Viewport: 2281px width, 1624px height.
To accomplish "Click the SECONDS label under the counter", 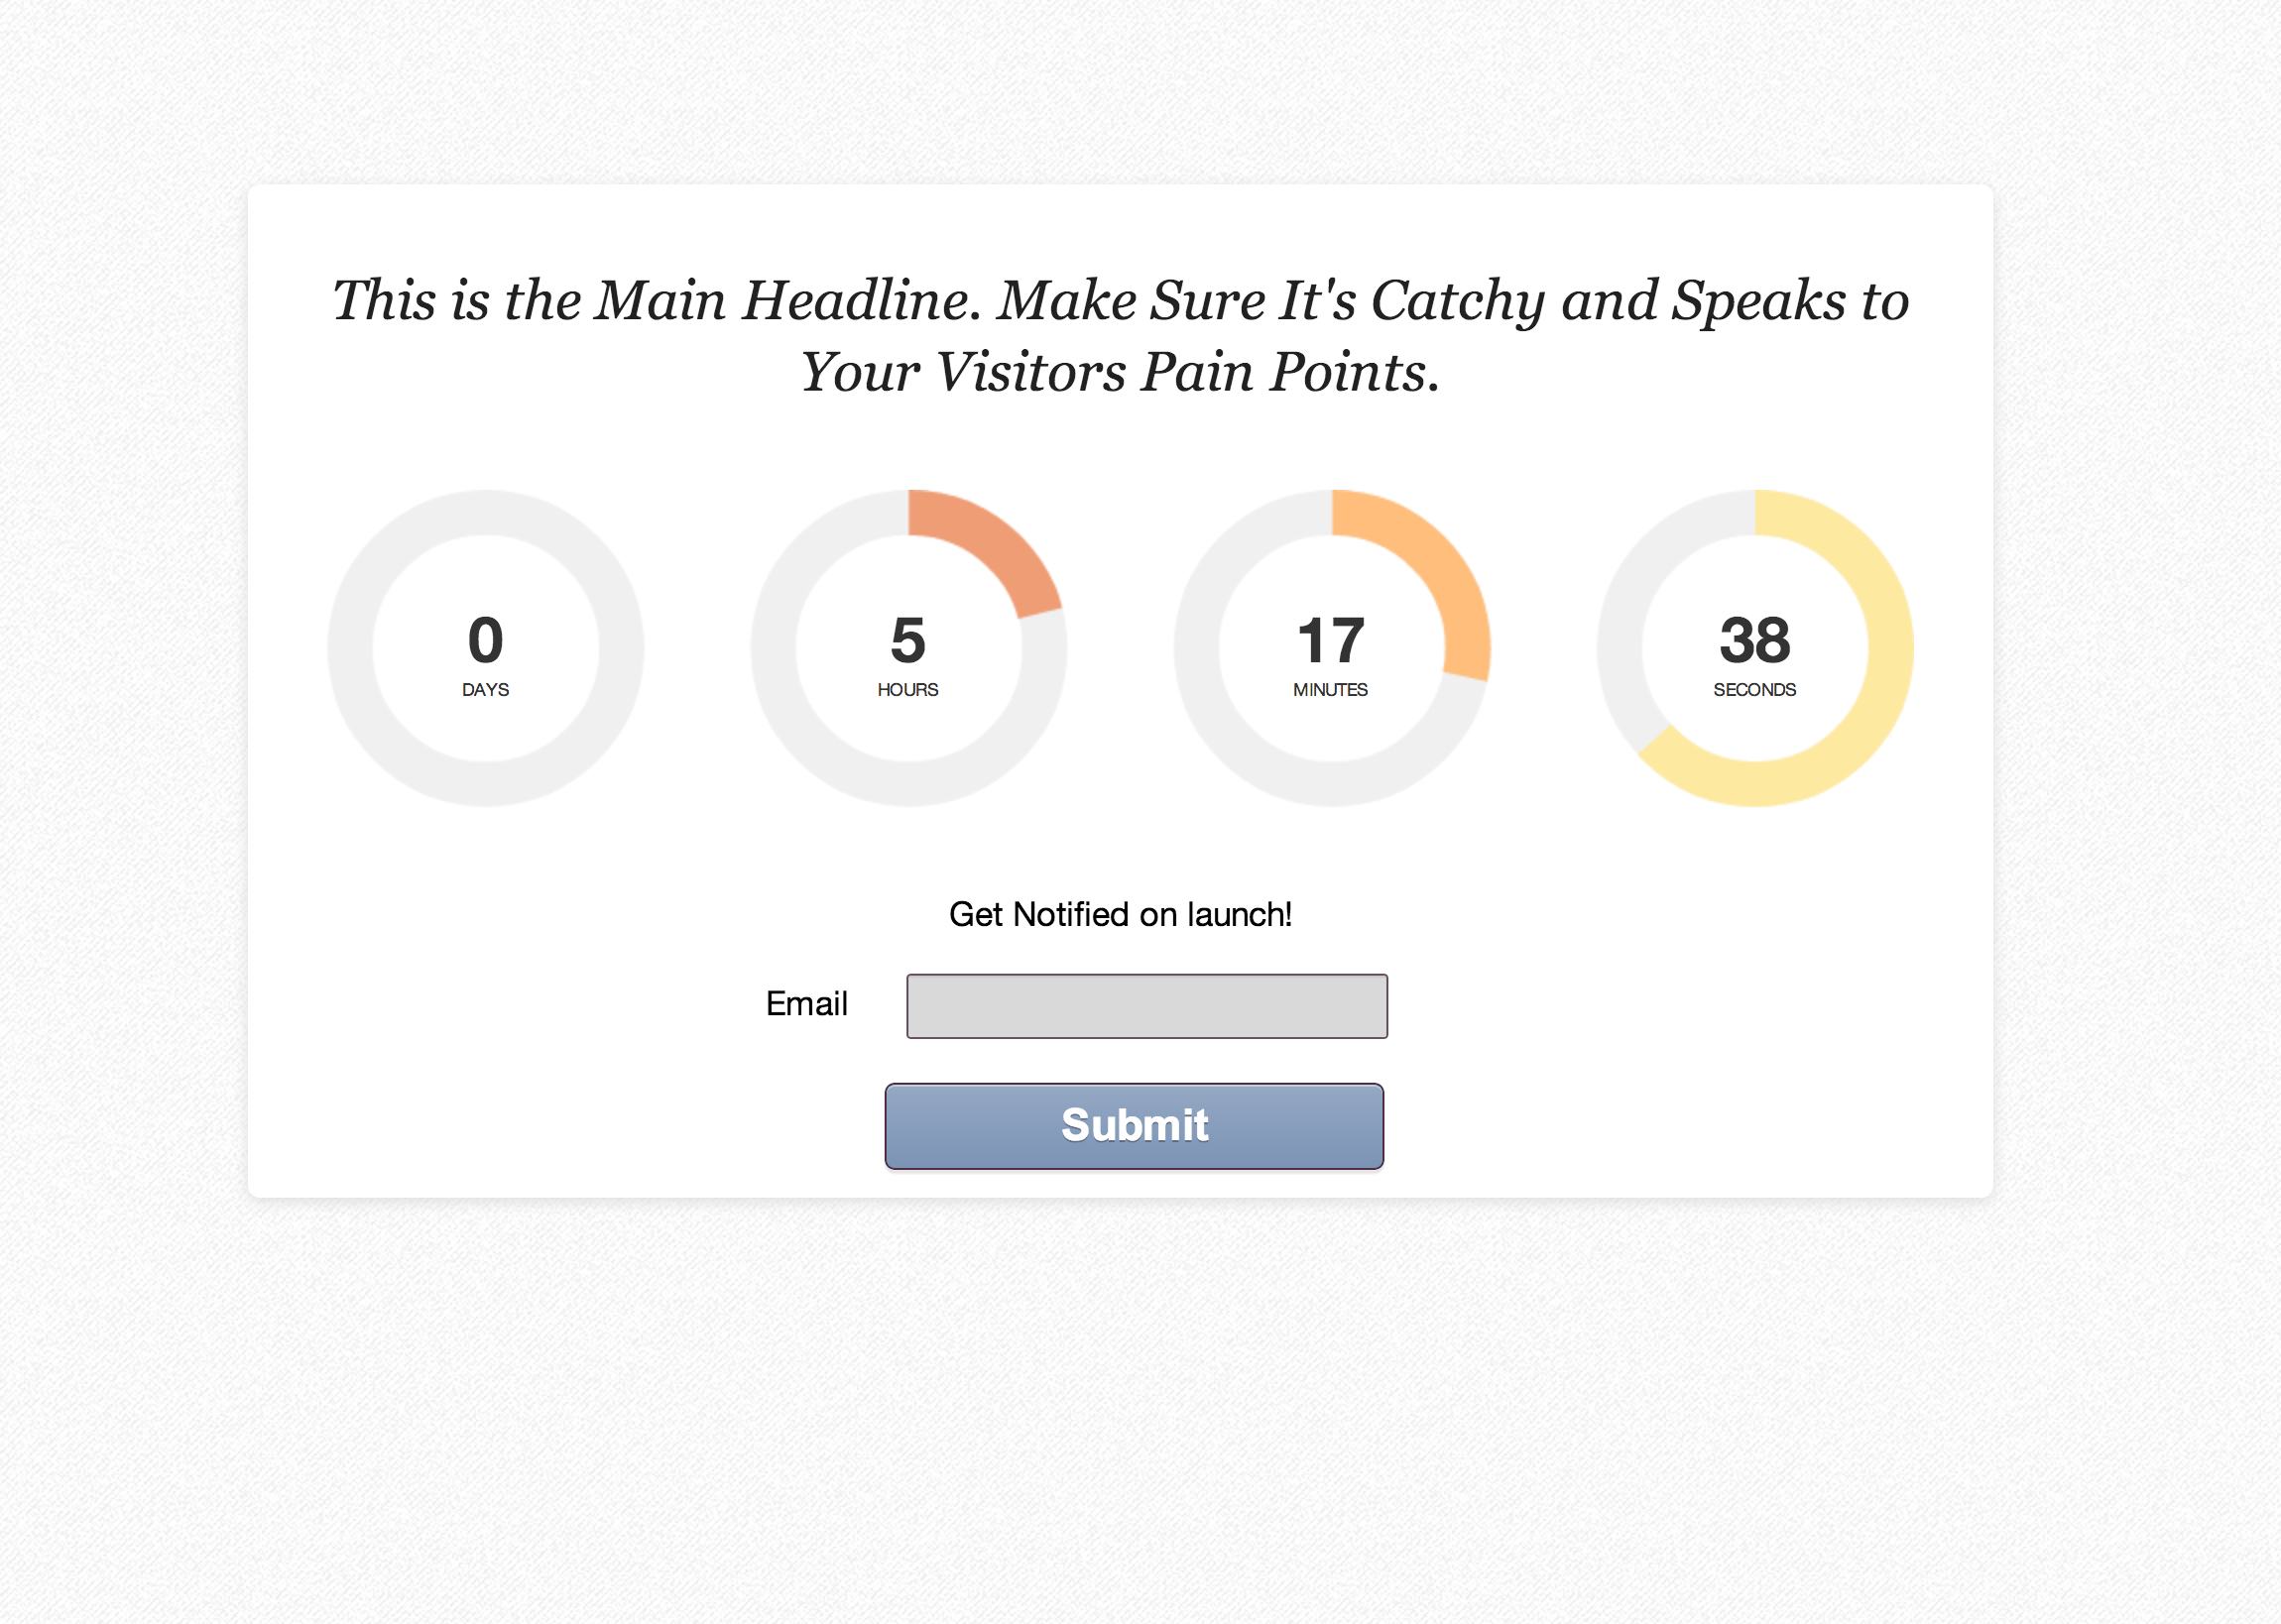I will tap(1754, 690).
